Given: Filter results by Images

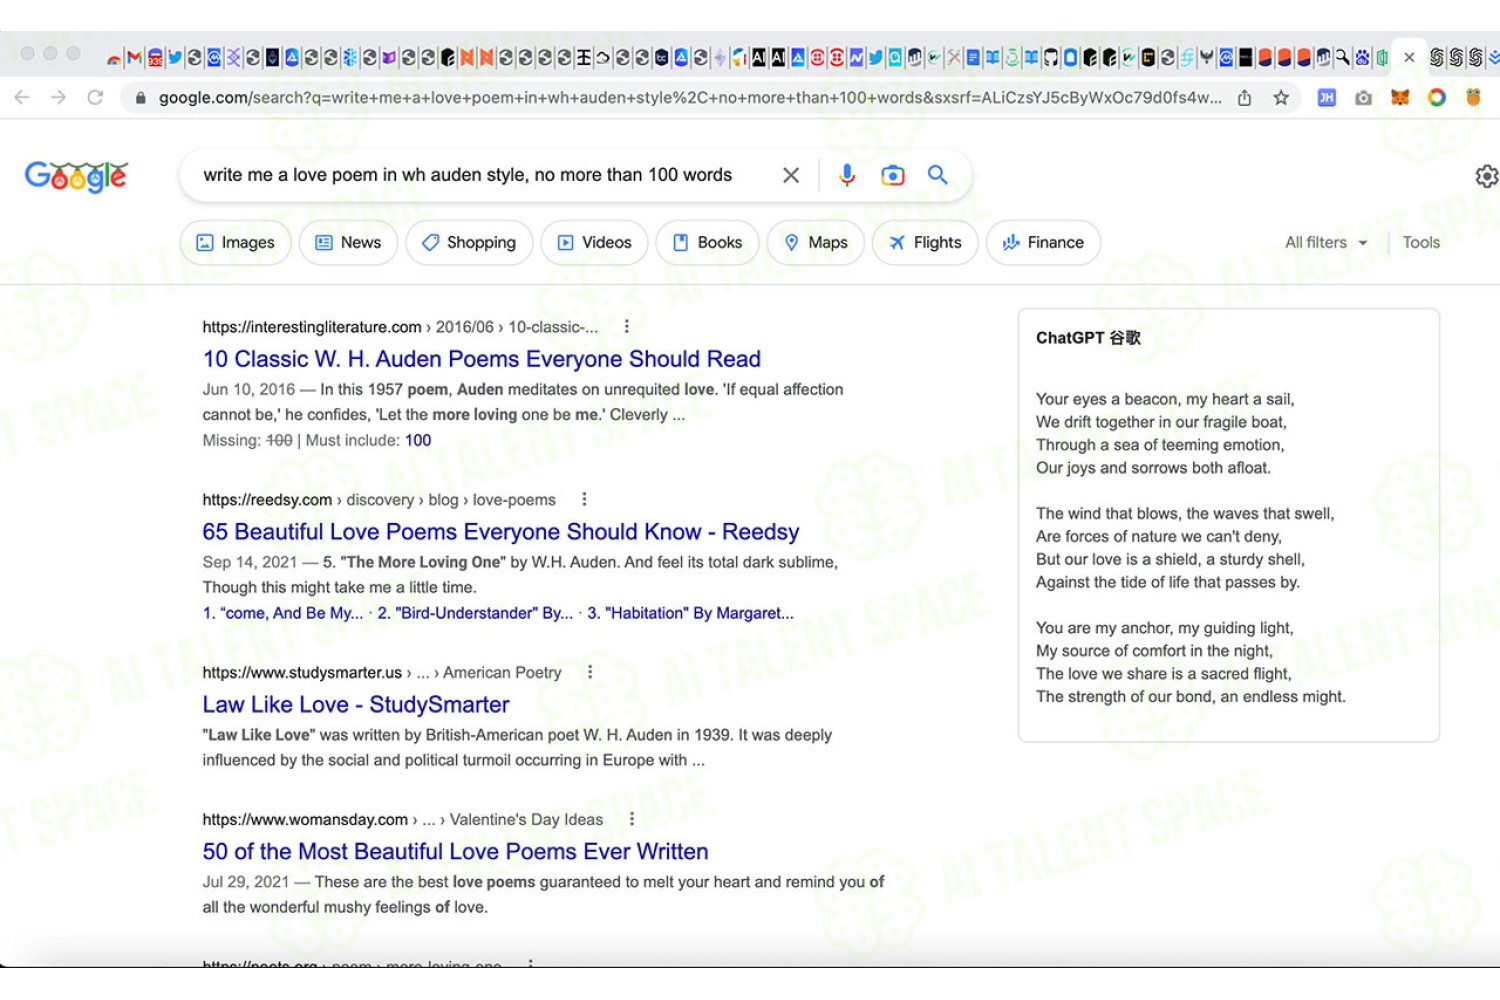Looking at the screenshot, I should pyautogui.click(x=236, y=242).
